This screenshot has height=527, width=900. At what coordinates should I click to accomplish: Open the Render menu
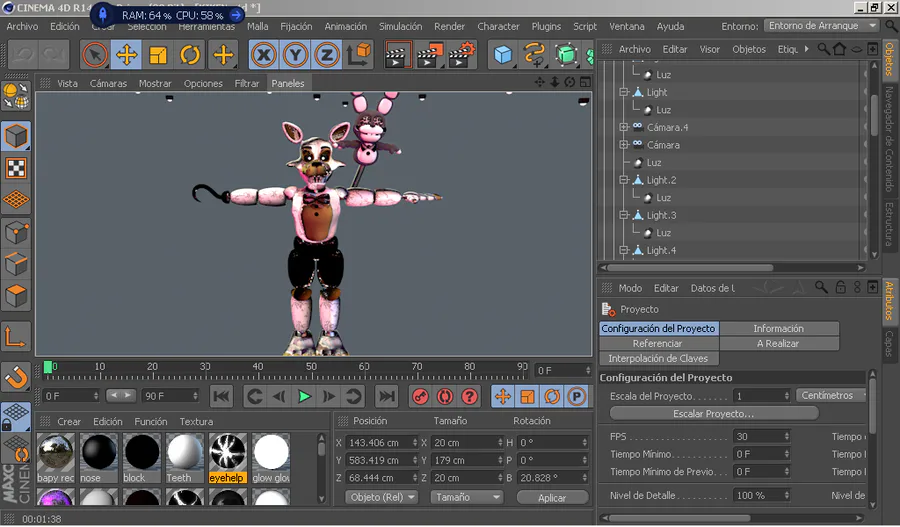[449, 26]
